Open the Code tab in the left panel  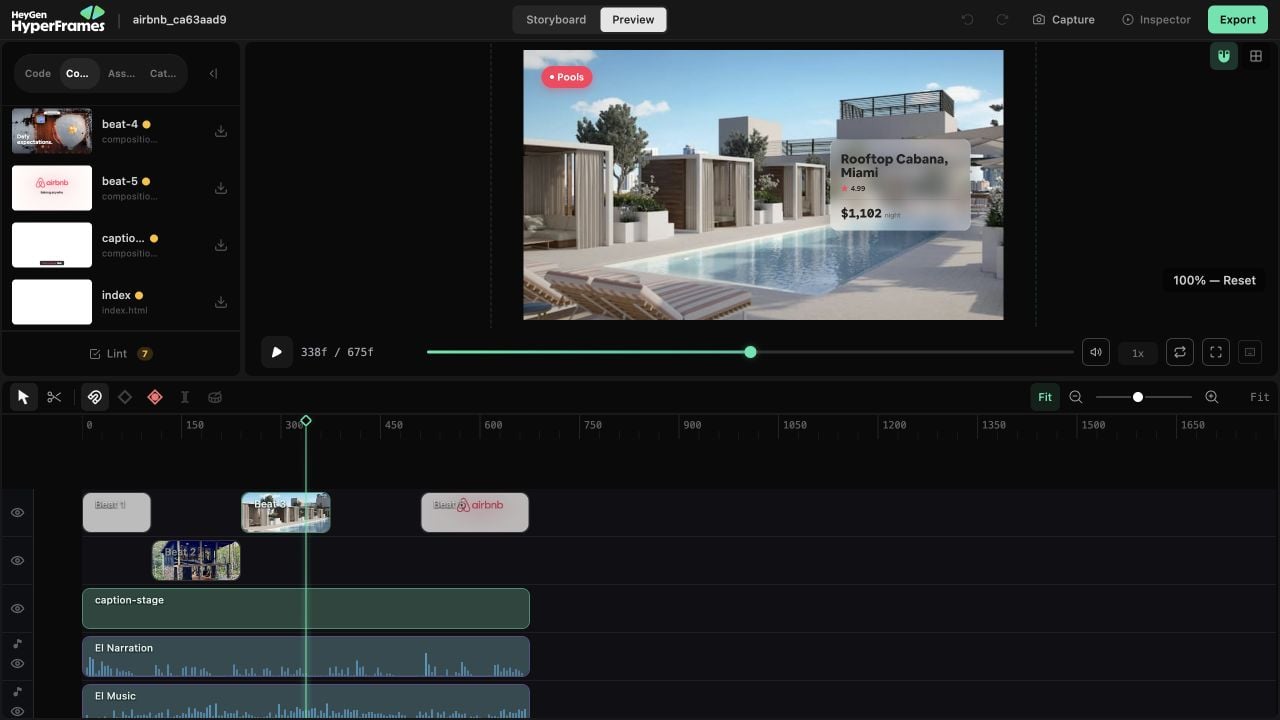pyautogui.click(x=38, y=73)
